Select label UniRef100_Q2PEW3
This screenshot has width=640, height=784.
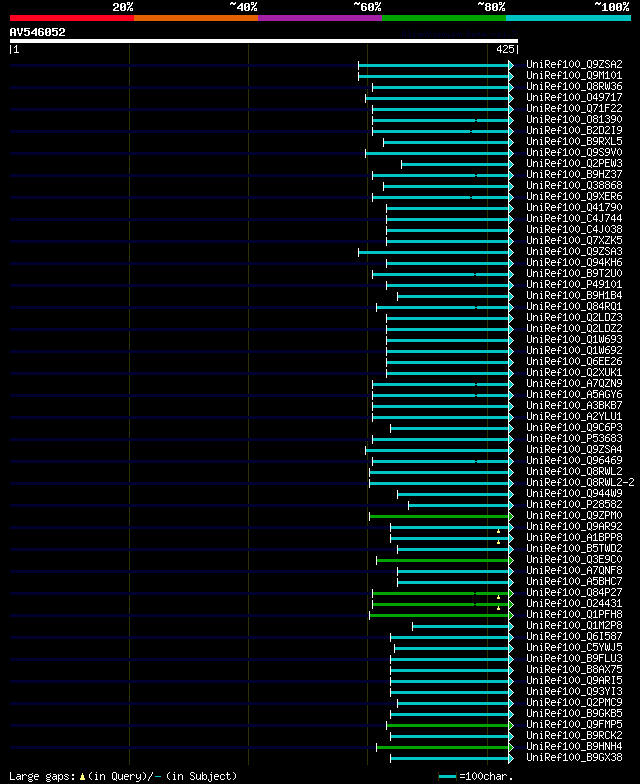574,164
